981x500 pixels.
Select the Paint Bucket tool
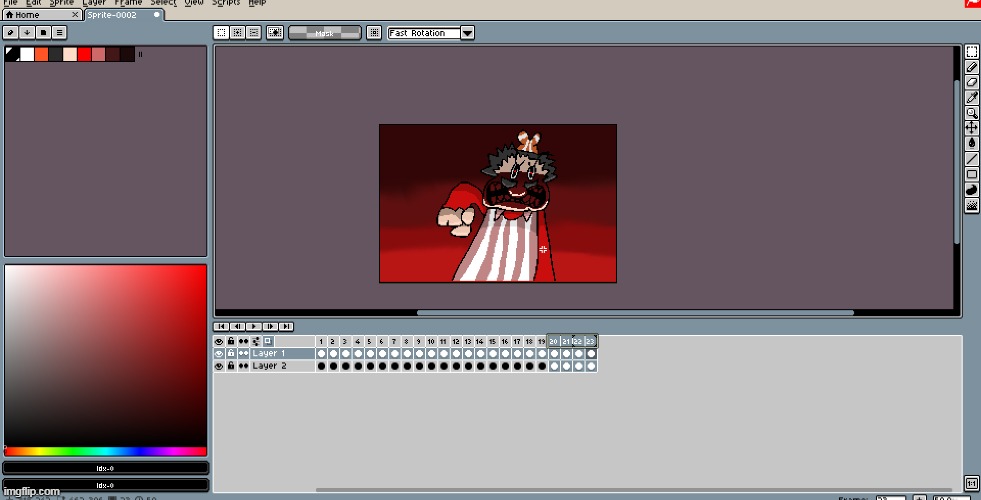tap(972, 143)
